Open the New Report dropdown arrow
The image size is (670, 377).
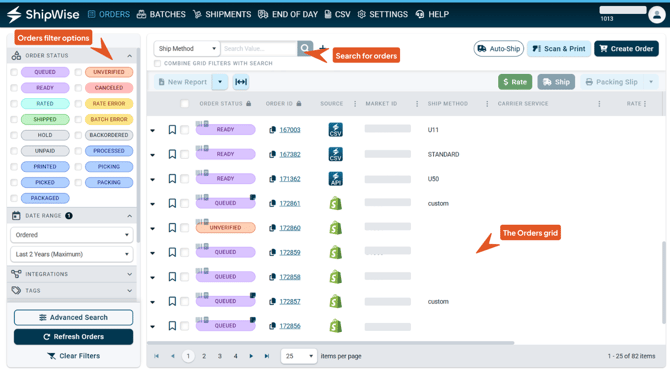point(220,82)
